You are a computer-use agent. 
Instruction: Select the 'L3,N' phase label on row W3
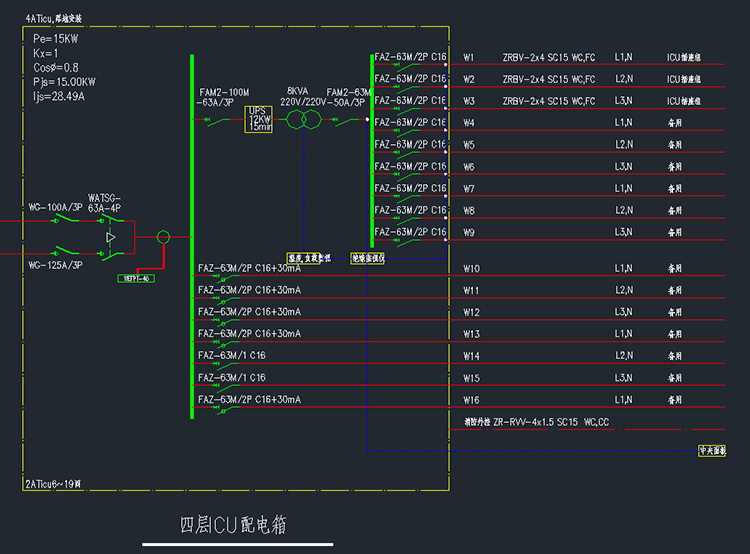tap(623, 101)
